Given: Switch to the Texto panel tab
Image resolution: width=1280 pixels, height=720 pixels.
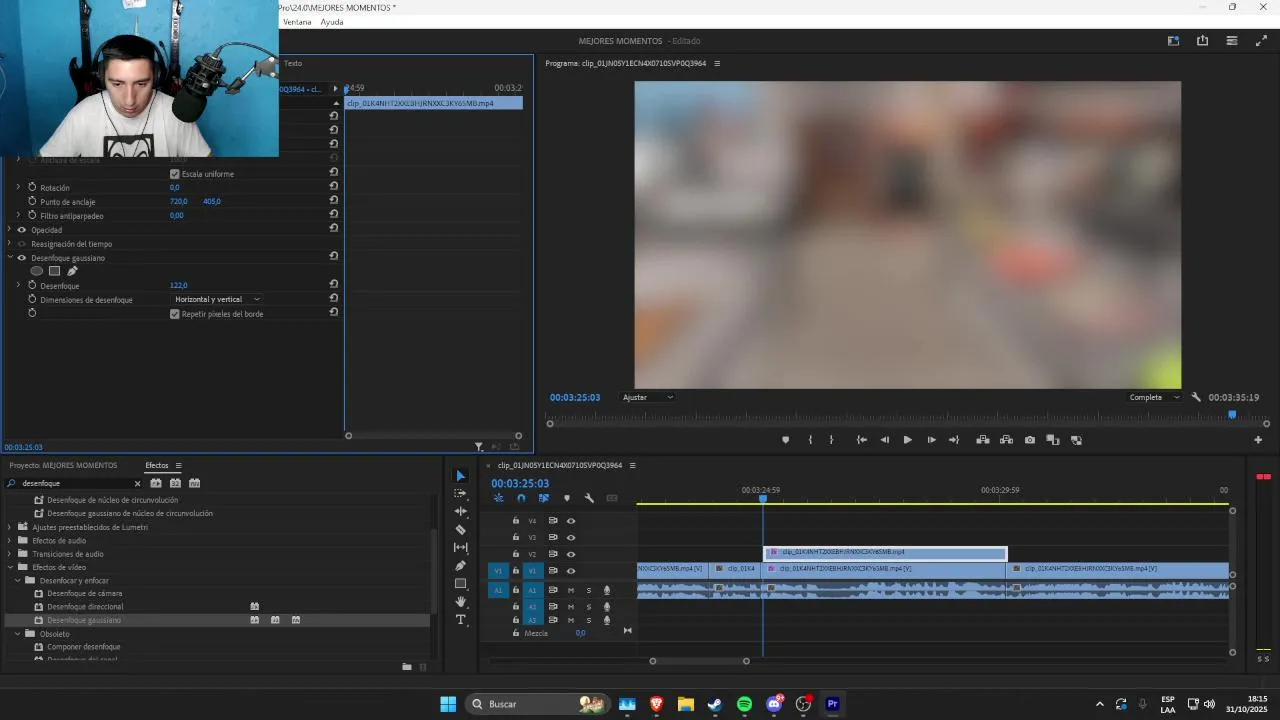Looking at the screenshot, I should click(x=293, y=63).
